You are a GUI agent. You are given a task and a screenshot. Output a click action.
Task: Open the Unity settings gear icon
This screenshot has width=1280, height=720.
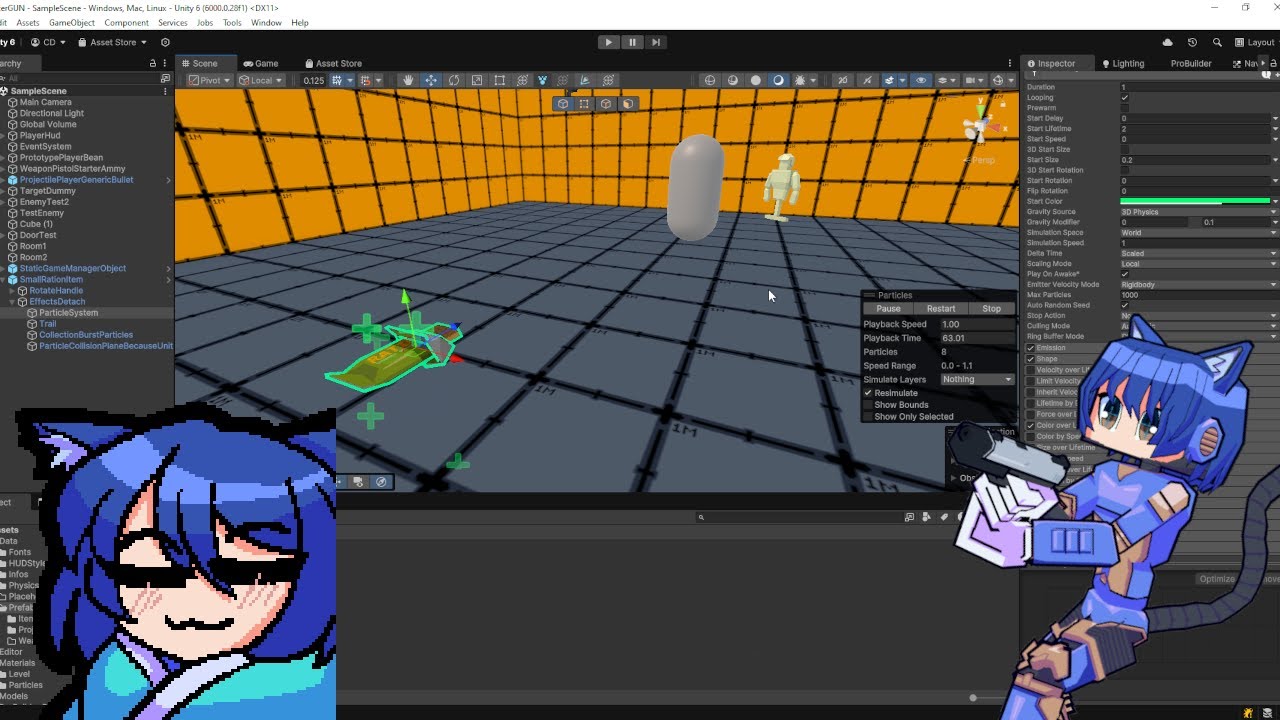pos(165,42)
